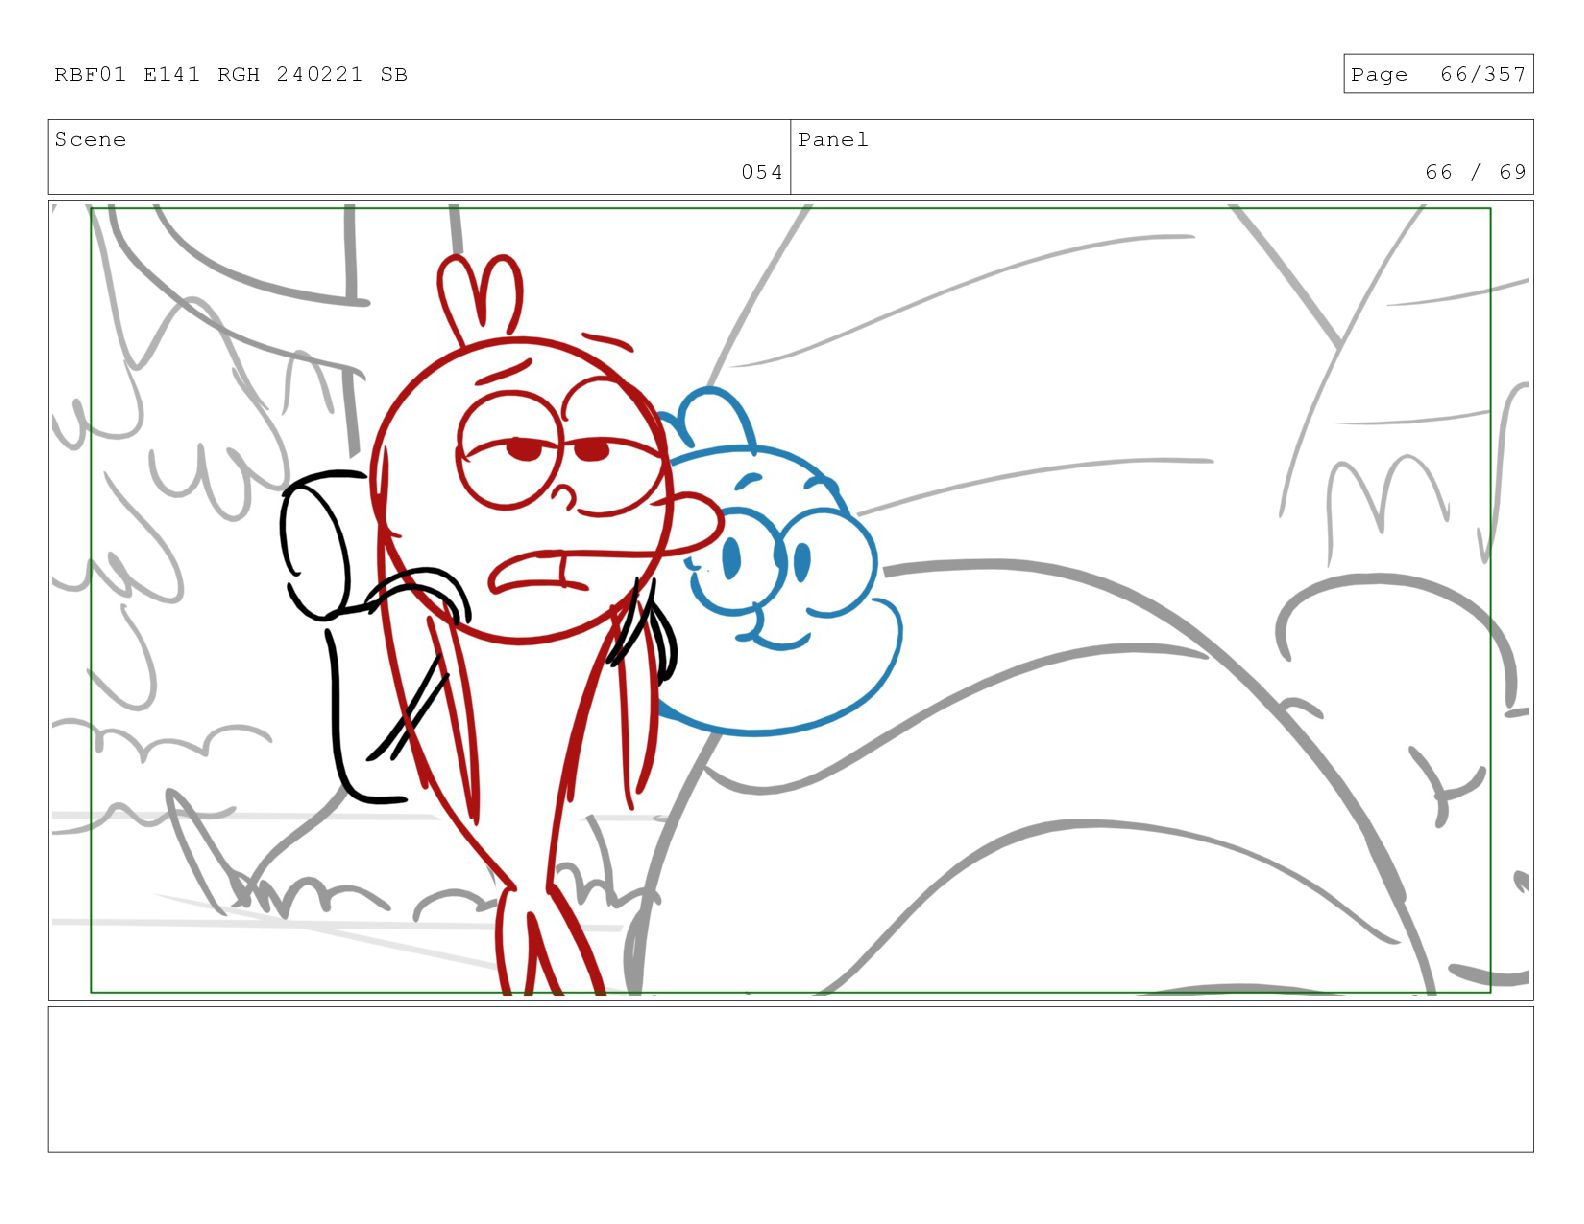
Task: Click the 'Scene' label
Action: (x=90, y=140)
